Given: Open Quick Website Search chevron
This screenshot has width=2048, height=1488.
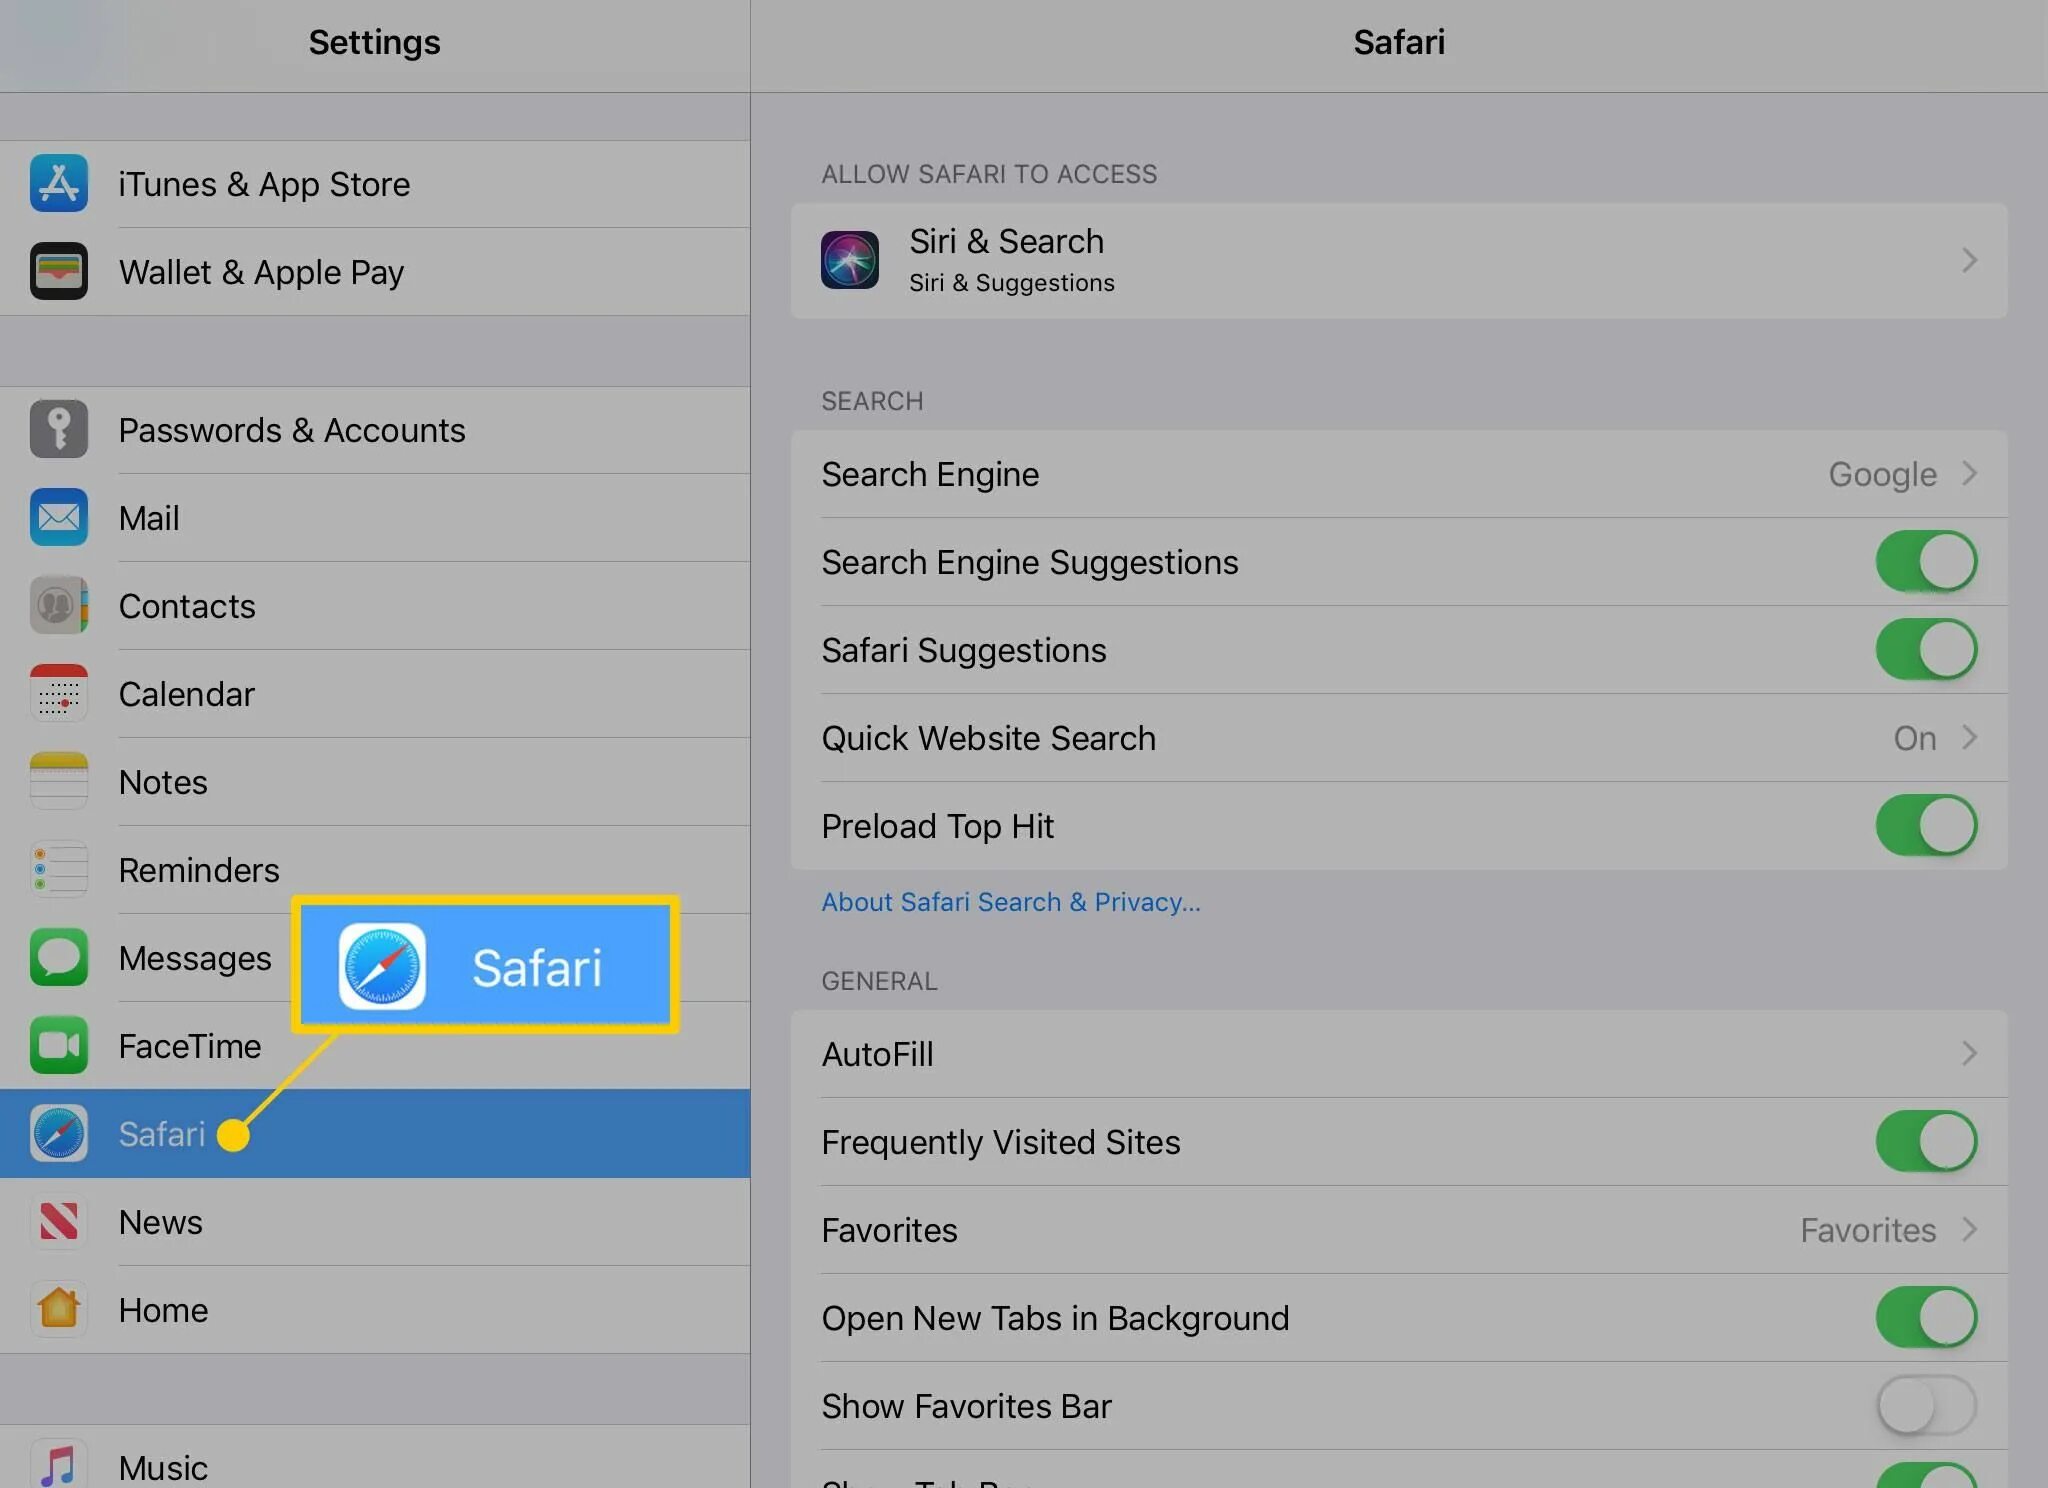Looking at the screenshot, I should (x=1968, y=738).
